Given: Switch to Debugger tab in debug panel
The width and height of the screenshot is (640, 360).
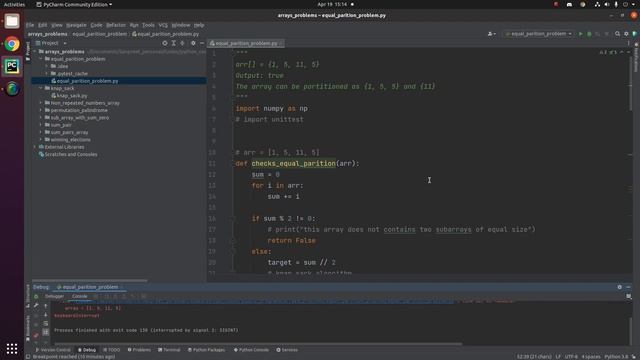Looking at the screenshot, I should point(54,296).
